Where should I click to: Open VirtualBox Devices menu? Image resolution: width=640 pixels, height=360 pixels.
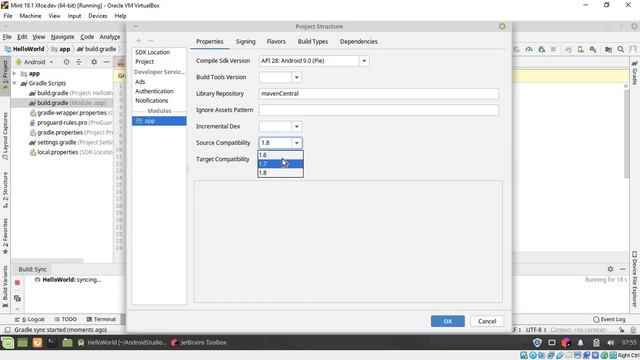(x=98, y=16)
